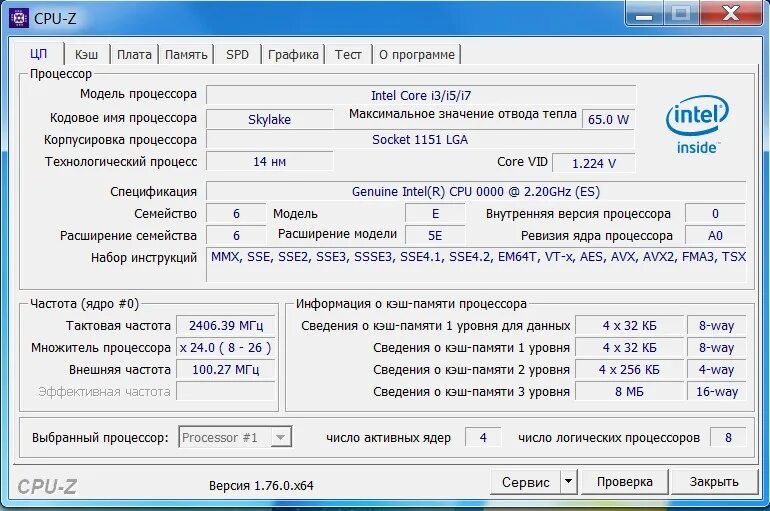Click the Расширение семейства value 6

(236, 236)
